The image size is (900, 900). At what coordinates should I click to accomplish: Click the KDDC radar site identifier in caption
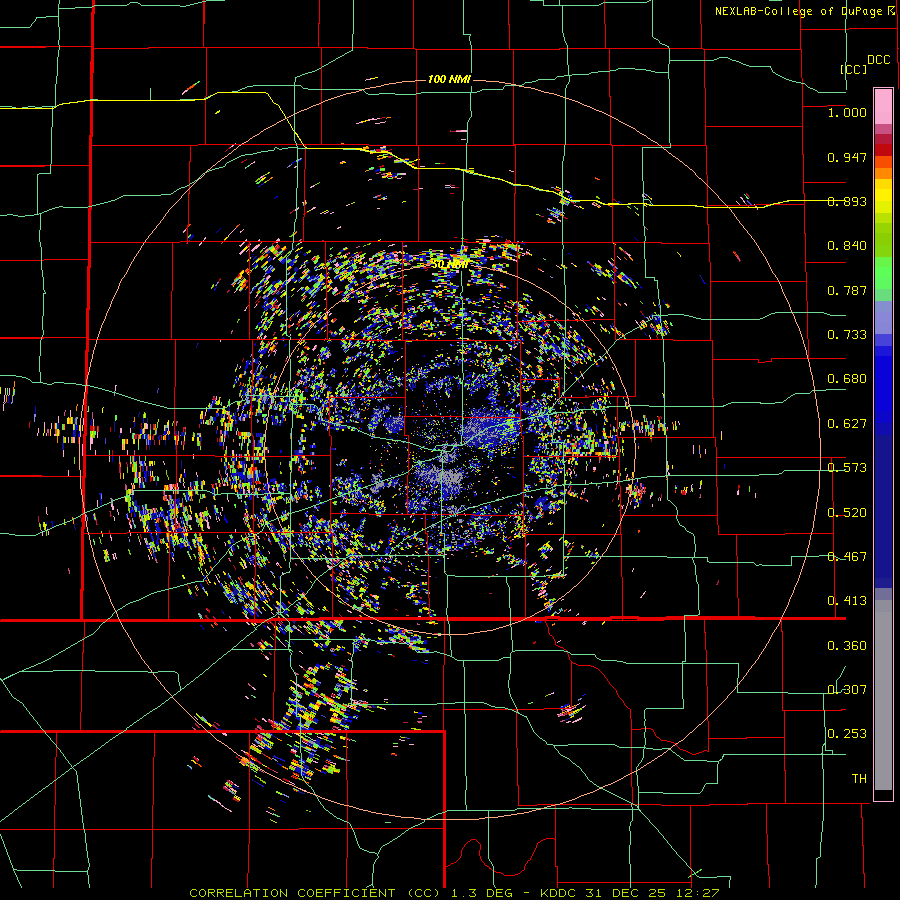560,893
